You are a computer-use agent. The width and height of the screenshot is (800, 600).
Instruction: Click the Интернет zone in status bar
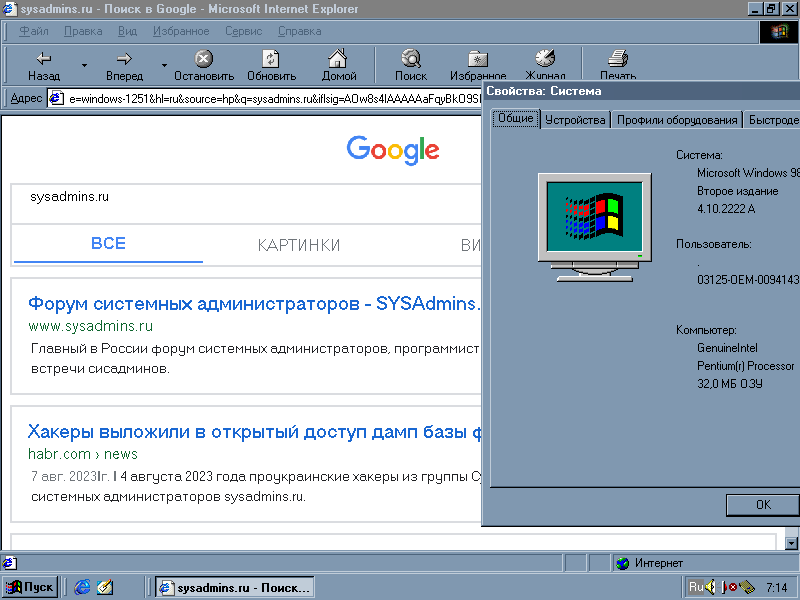(658, 563)
